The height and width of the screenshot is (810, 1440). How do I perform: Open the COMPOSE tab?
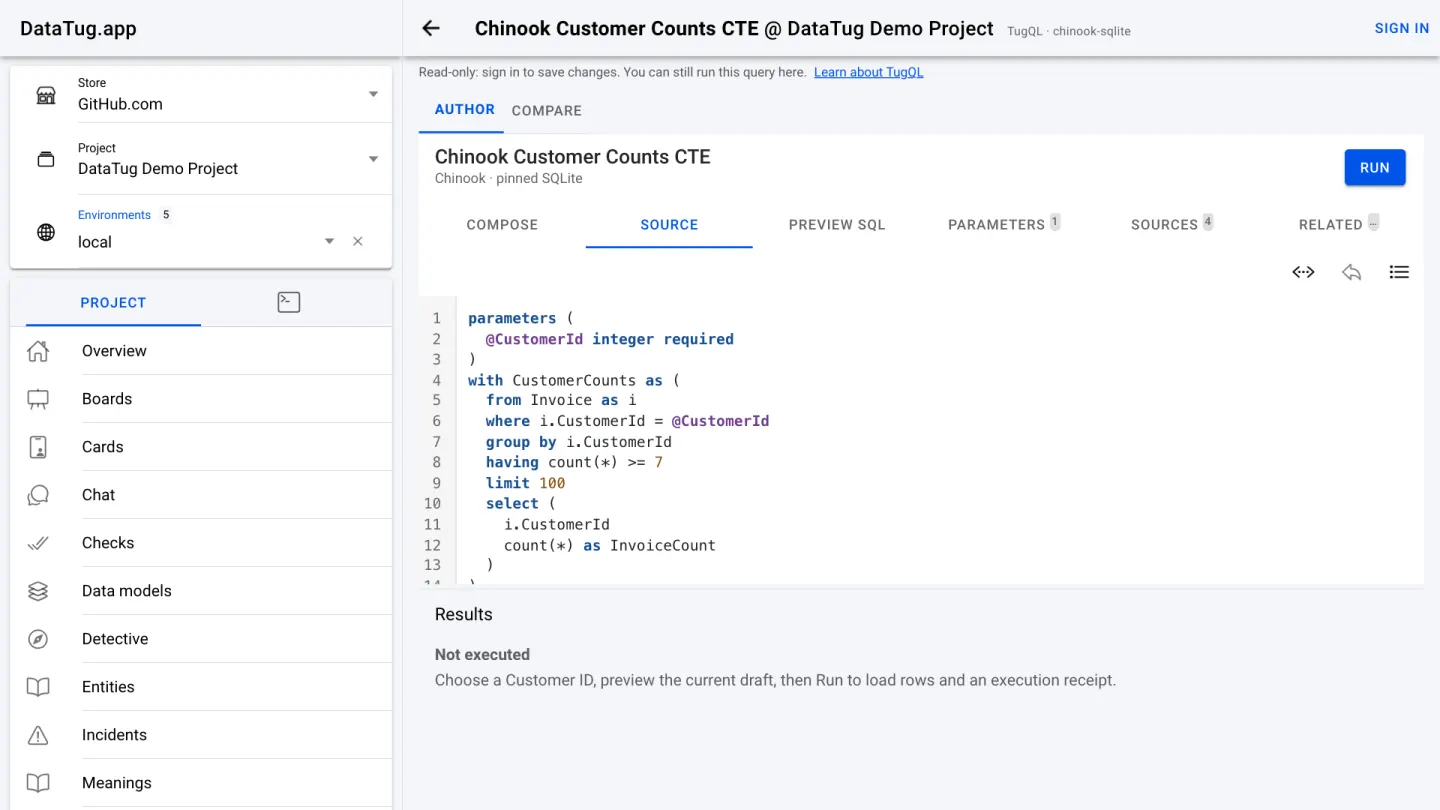502,225
